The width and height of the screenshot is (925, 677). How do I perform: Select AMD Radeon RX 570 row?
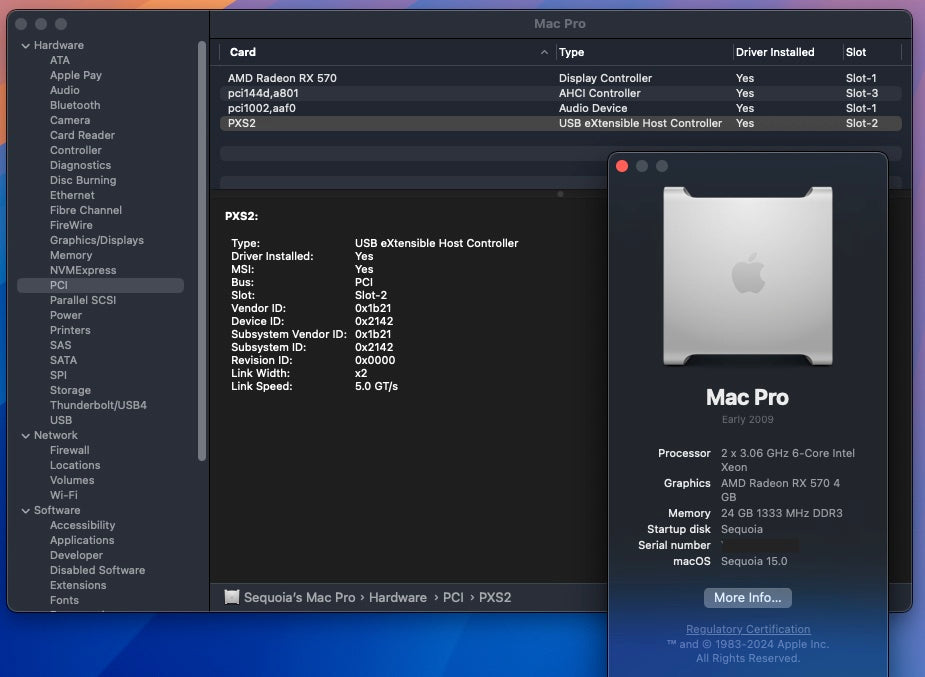coord(289,78)
